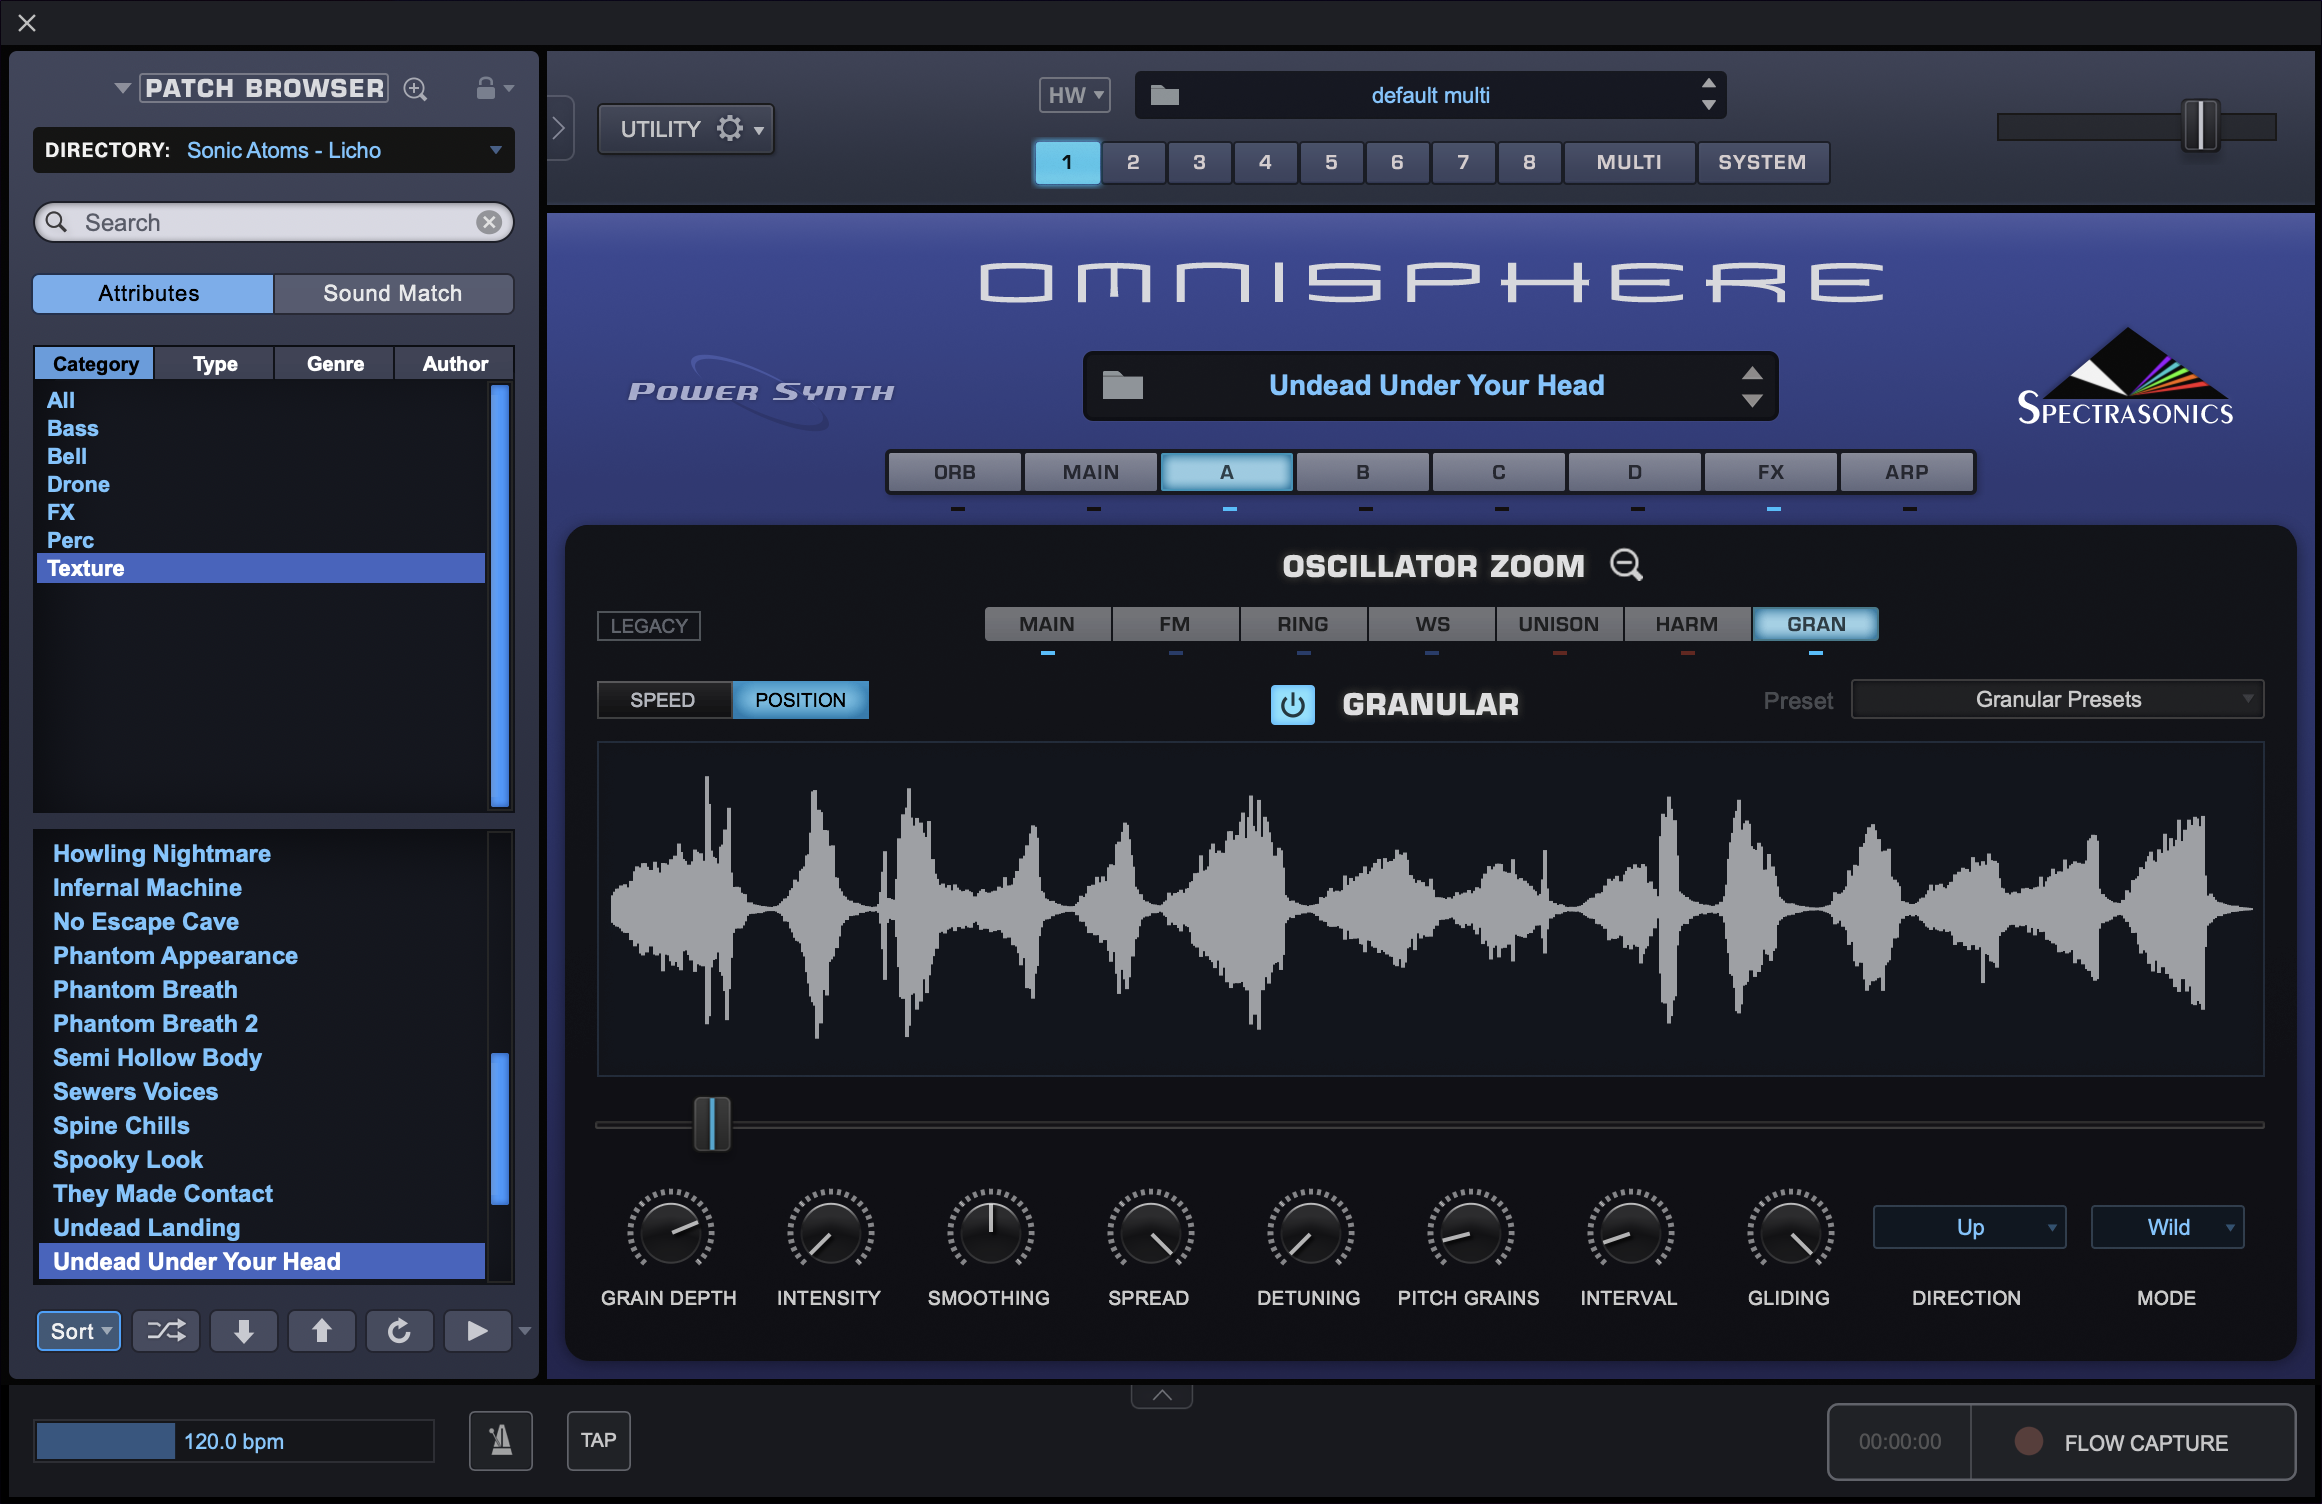Open the SYSTEM page
The width and height of the screenshot is (2322, 1504).
pyautogui.click(x=1762, y=163)
